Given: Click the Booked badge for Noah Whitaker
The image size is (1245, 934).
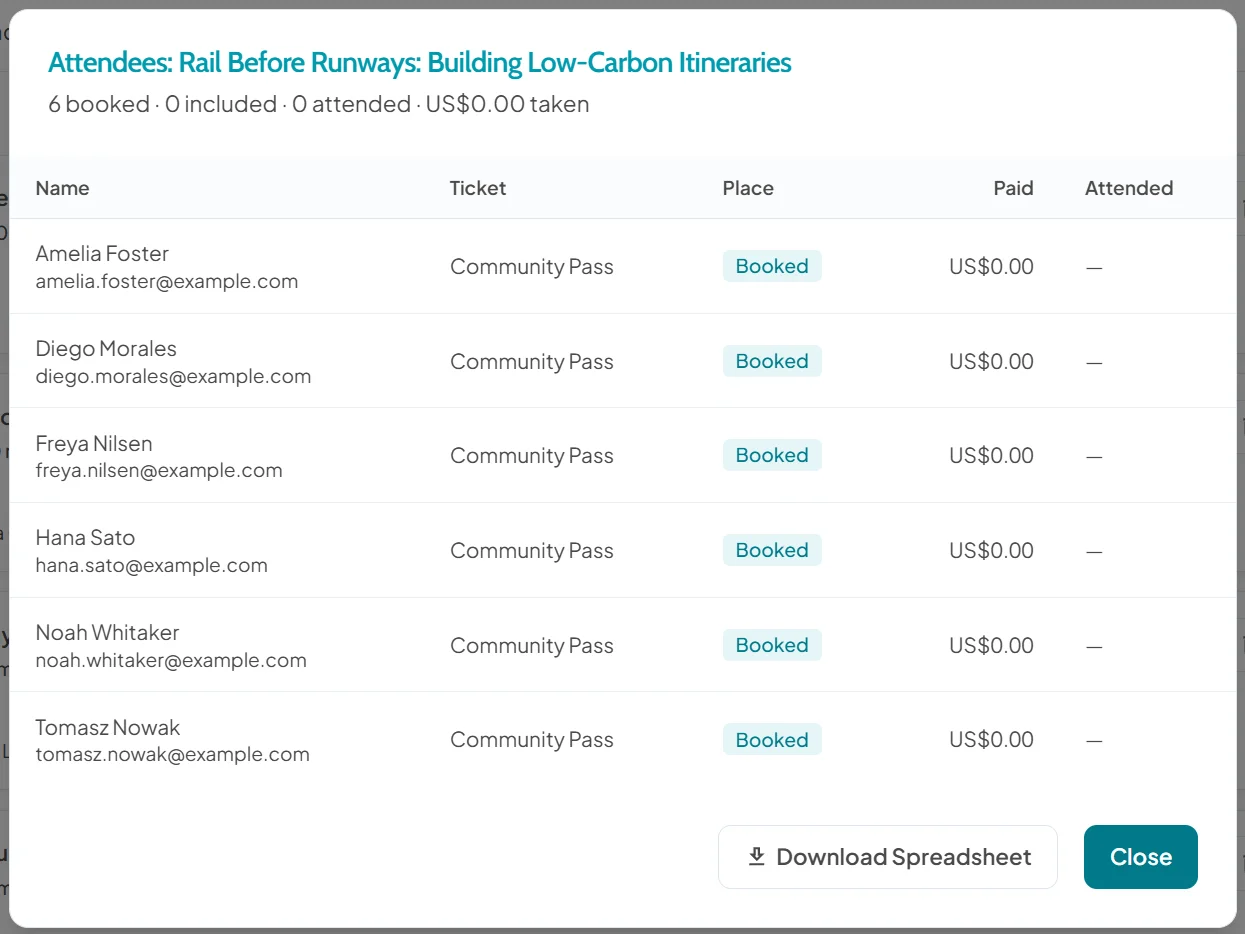Looking at the screenshot, I should tap(772, 645).
